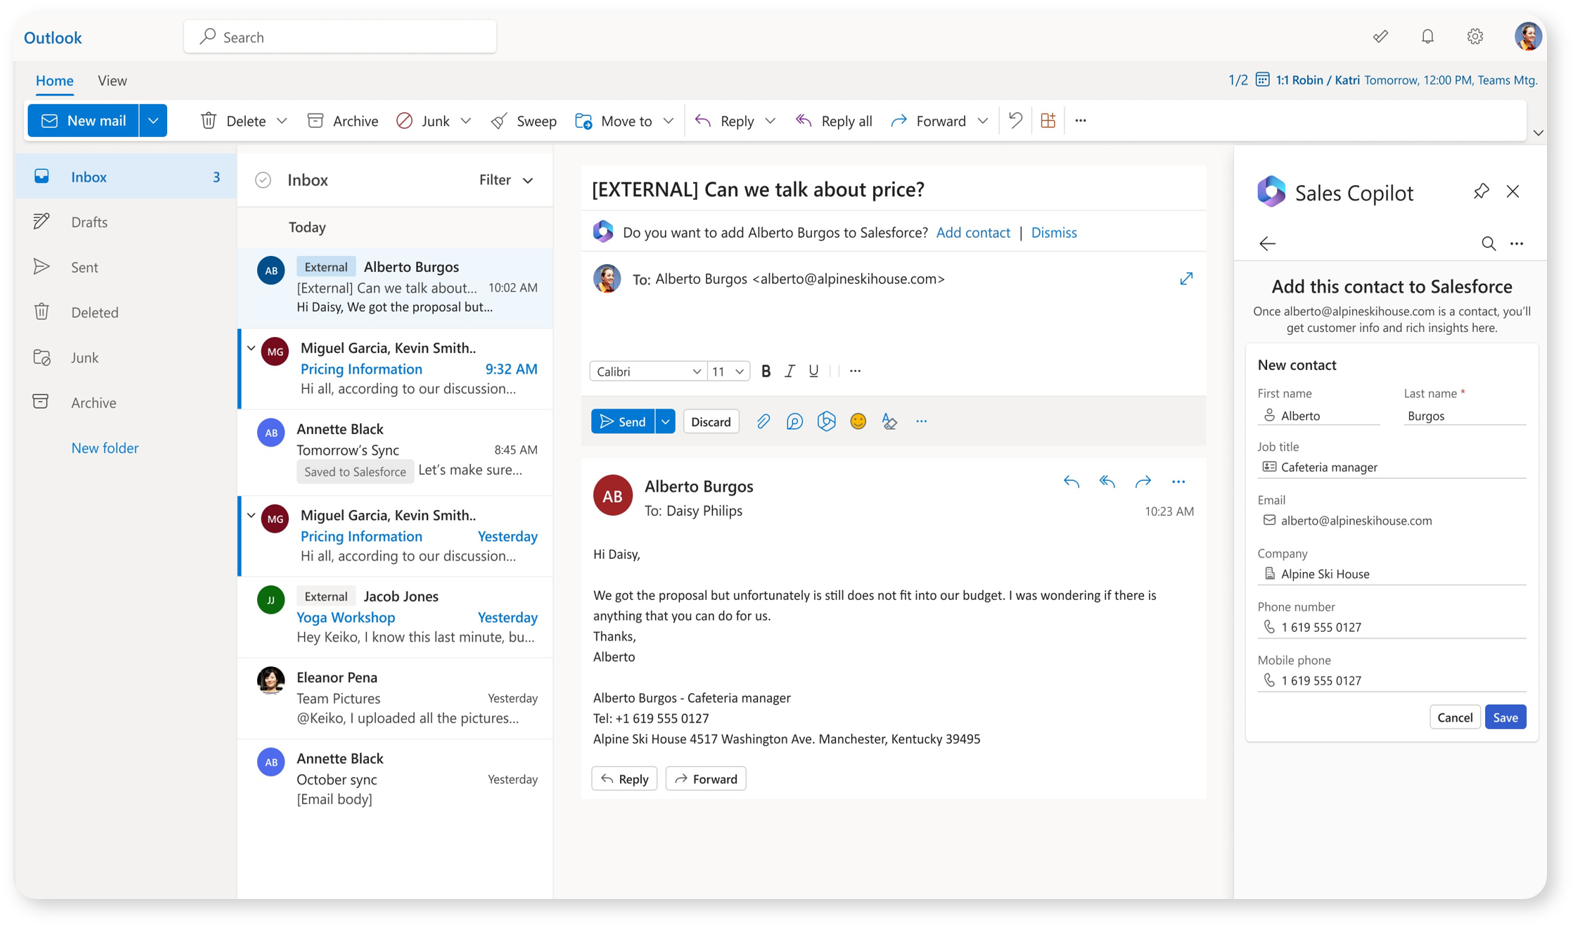Toggle bold formatting in reply
The width and height of the screenshot is (1575, 927).
click(x=766, y=371)
